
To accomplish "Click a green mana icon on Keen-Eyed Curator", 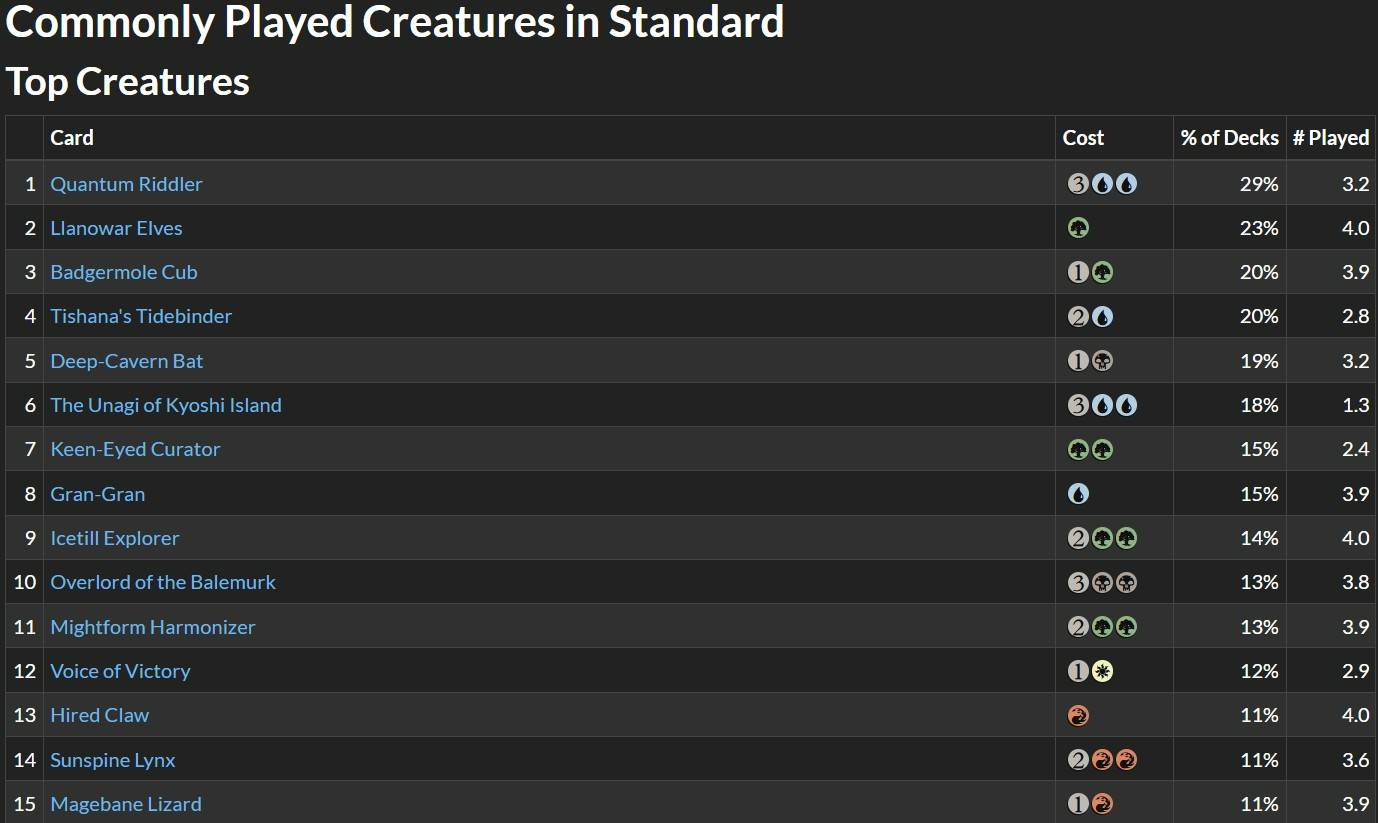I will pos(1078,449).
